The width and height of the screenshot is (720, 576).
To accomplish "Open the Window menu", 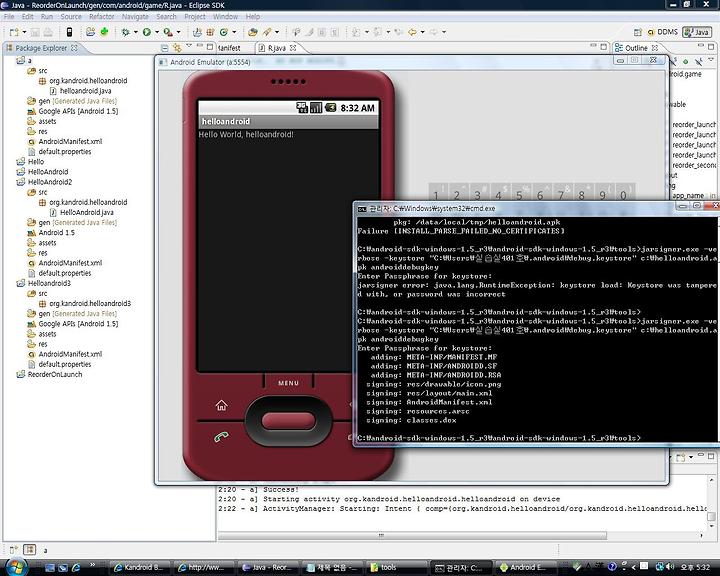I will pos(225,17).
